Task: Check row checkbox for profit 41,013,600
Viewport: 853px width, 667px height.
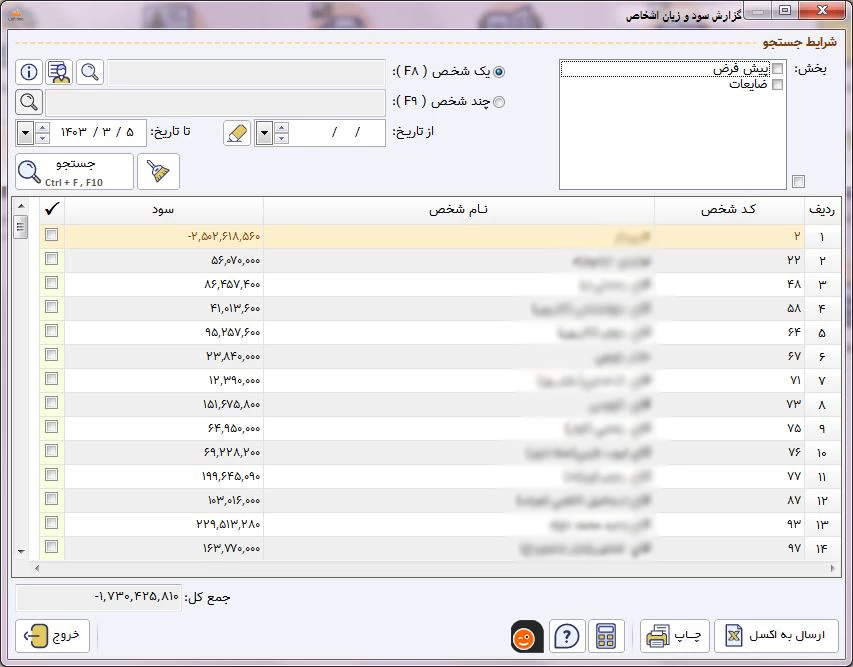Action: (x=52, y=306)
